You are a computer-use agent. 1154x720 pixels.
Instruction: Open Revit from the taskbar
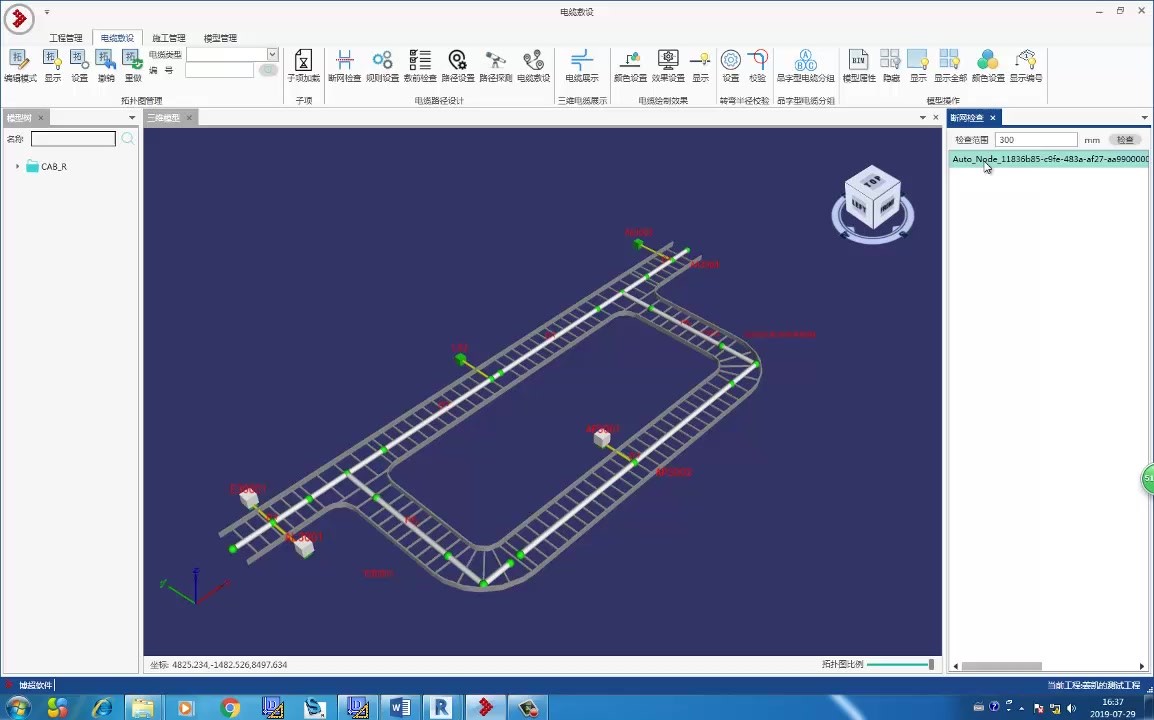[442, 707]
